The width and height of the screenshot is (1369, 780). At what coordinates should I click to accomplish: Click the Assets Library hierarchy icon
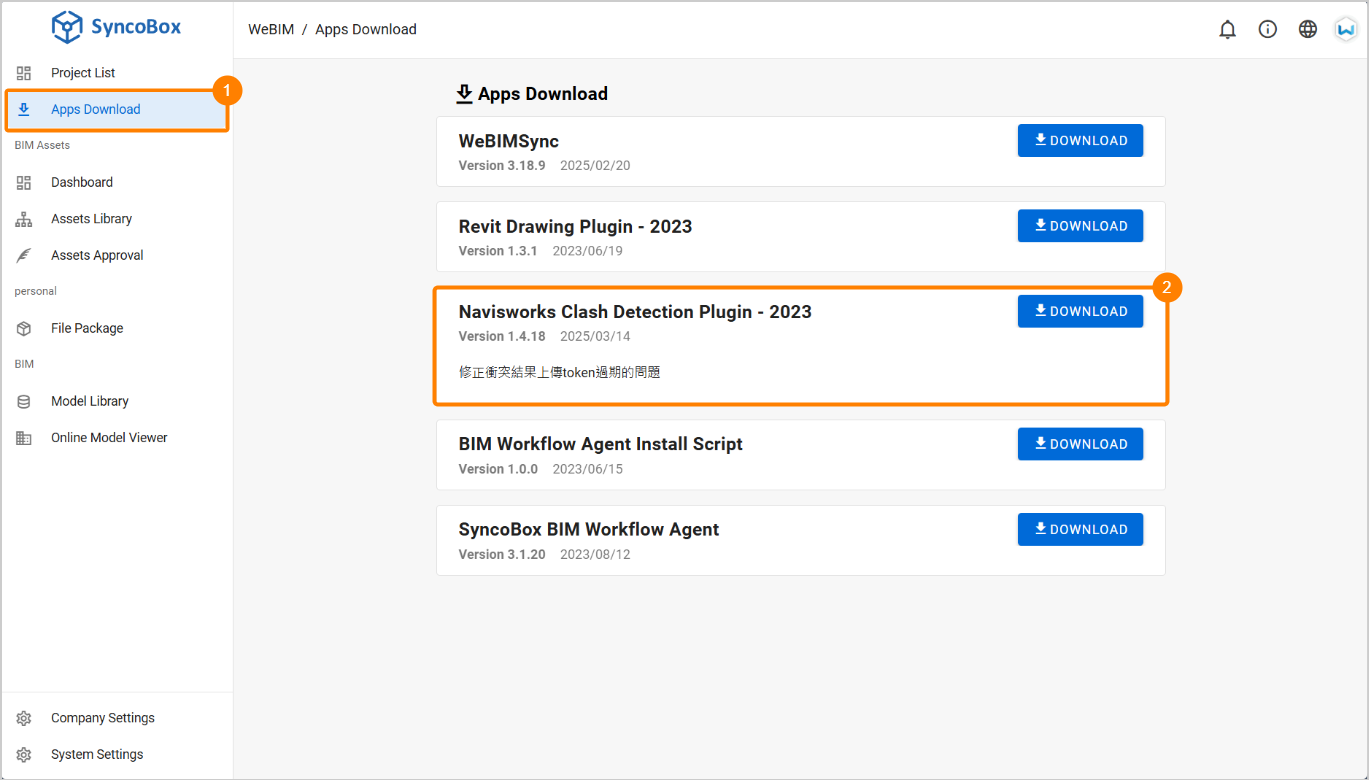pos(24,219)
